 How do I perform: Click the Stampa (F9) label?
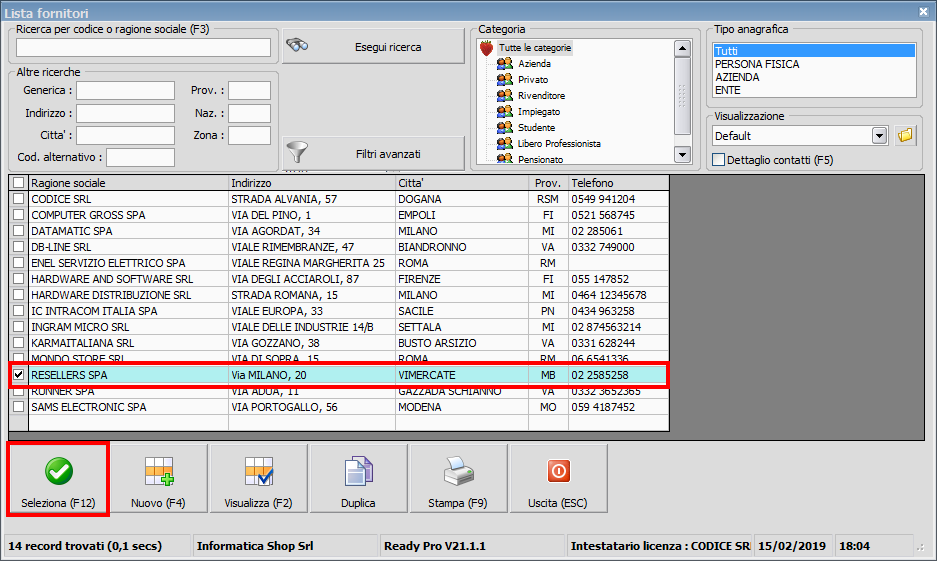pos(458,503)
